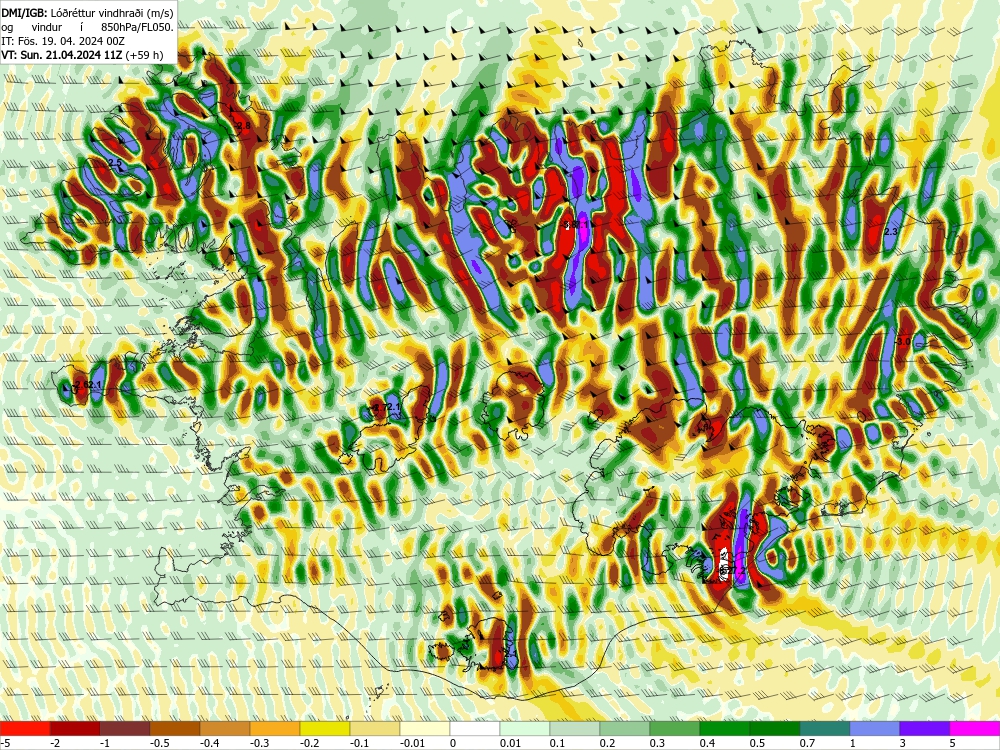This screenshot has width=1000, height=750.
Task: Click the brown legend swatch labeled -0.5
Action: 175,728
